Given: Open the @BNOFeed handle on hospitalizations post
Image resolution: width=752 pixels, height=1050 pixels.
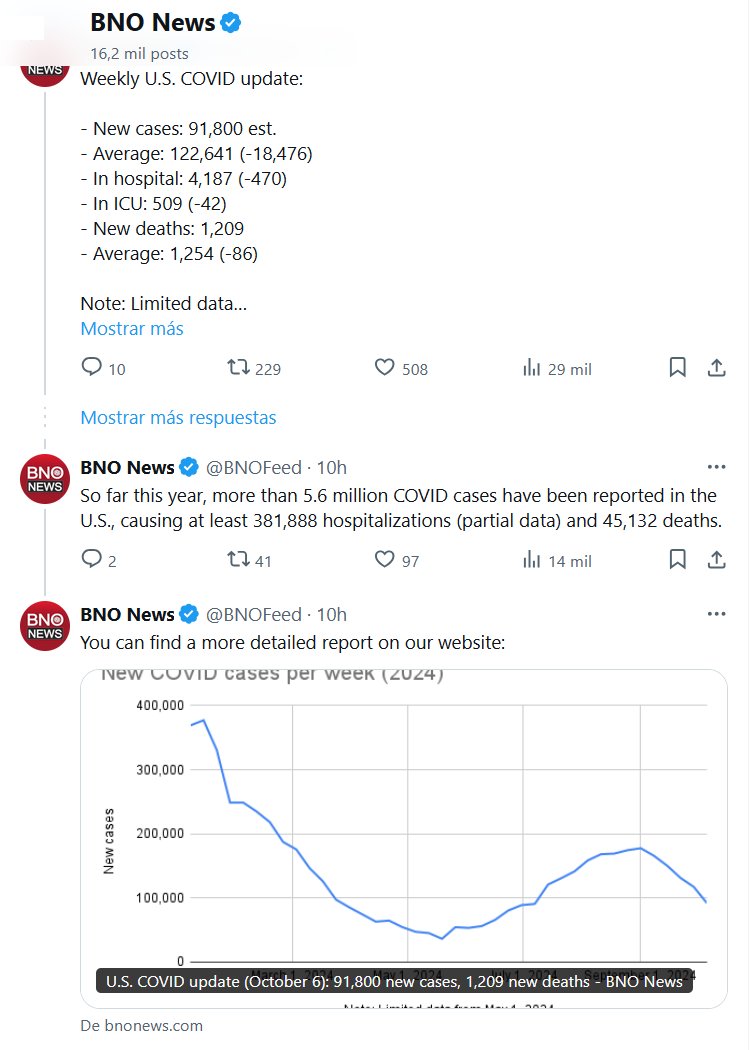Looking at the screenshot, I should coord(253,467).
